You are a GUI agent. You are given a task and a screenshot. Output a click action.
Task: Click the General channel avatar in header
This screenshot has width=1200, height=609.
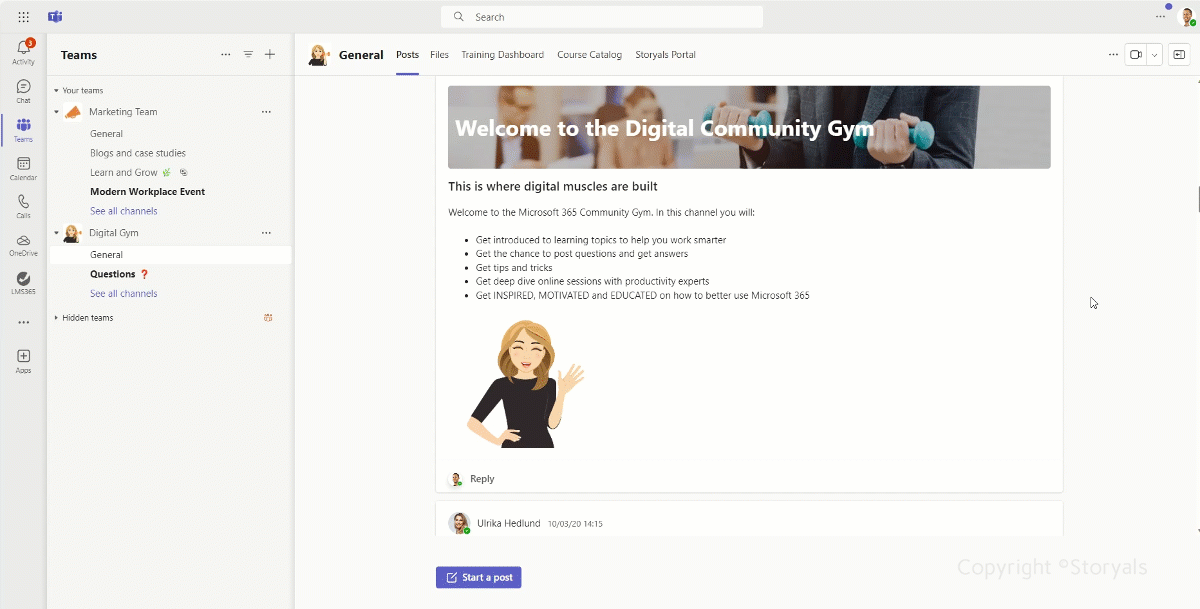point(319,55)
